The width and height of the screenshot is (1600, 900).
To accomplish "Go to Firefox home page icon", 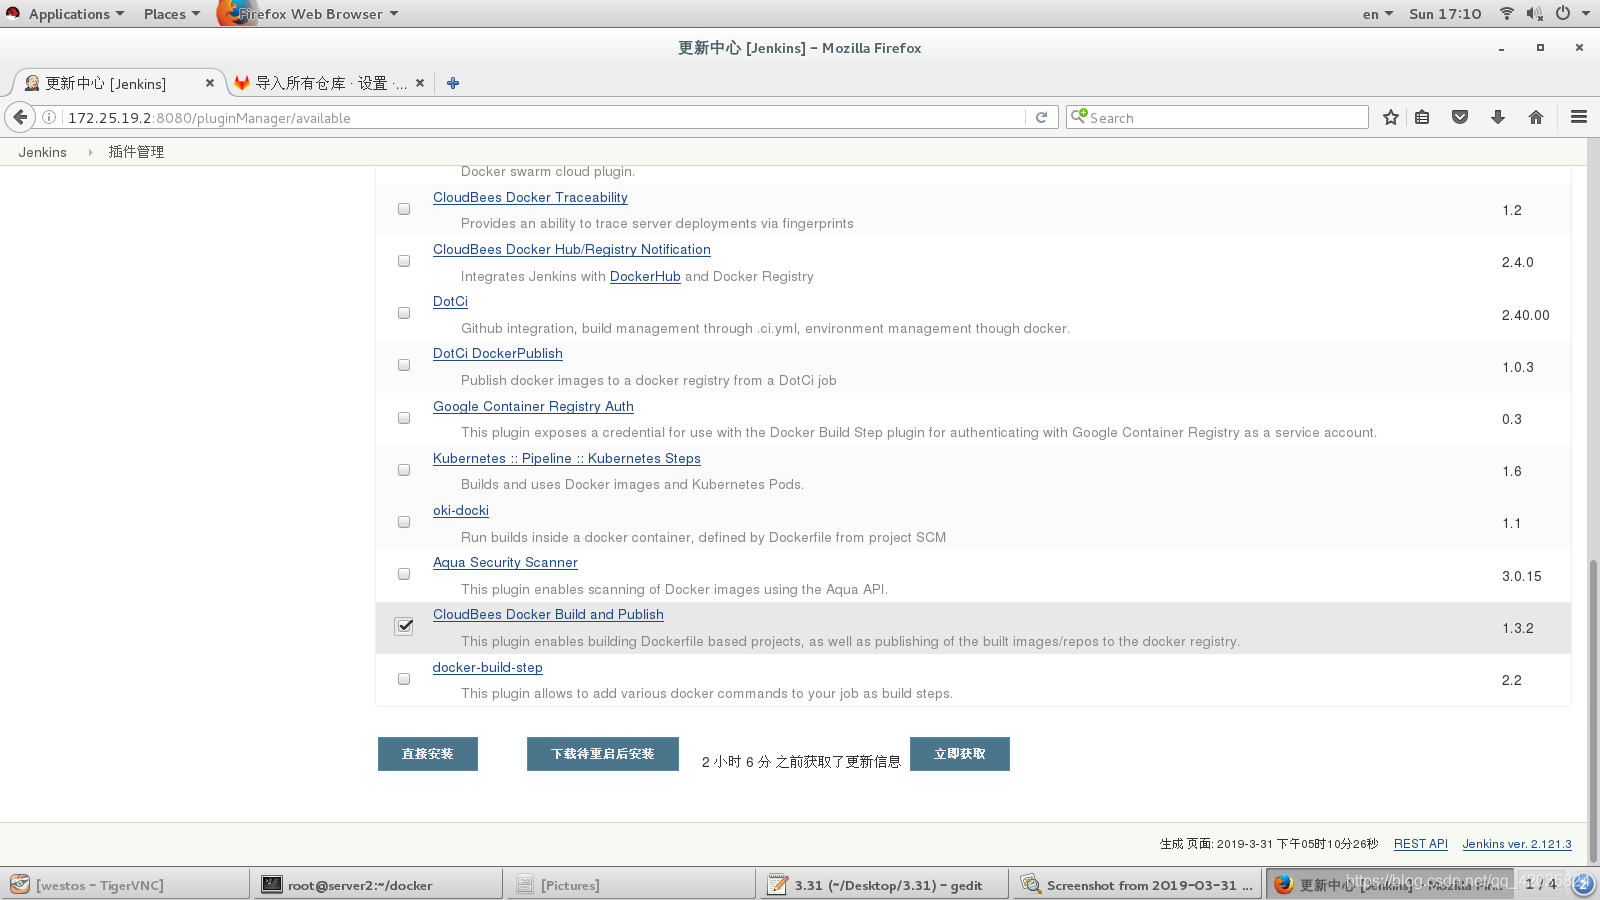I will 1536,117.
